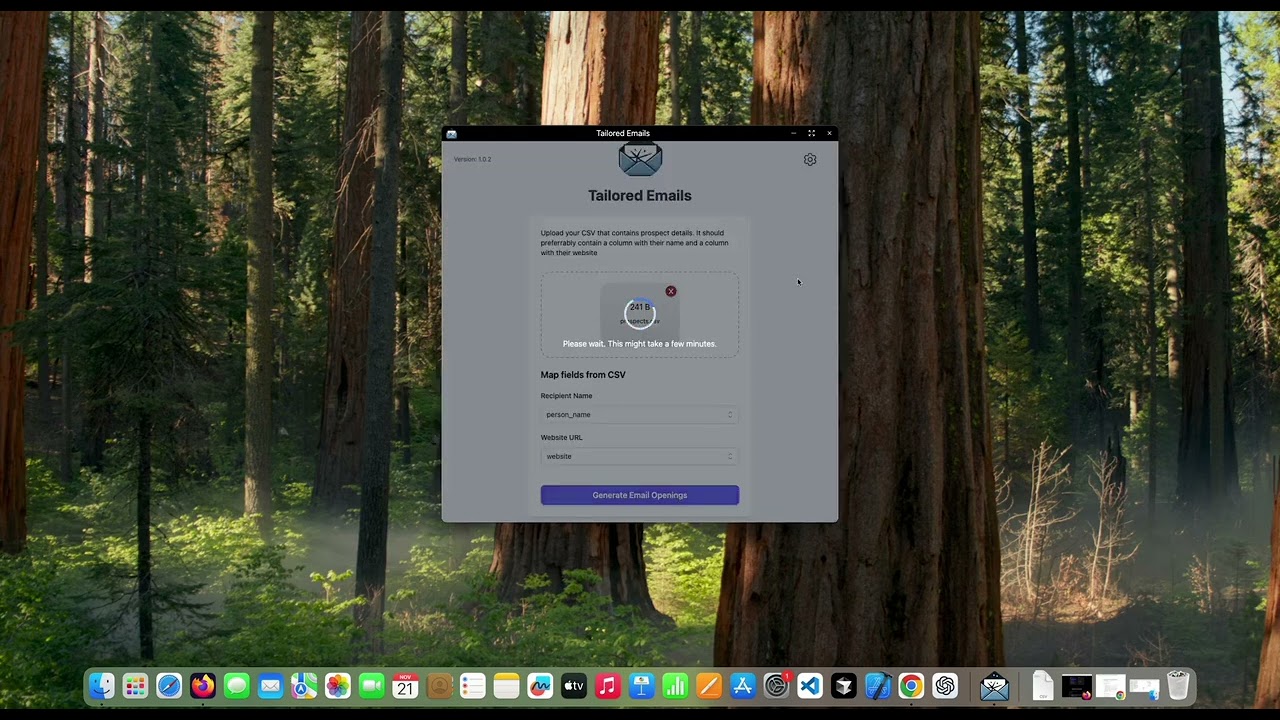This screenshot has width=1280, height=720.
Task: Open Trash from the Dock
Action: [x=1178, y=686]
